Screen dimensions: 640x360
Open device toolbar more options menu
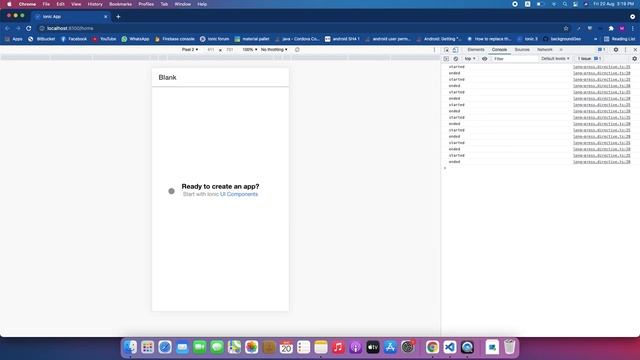click(434, 50)
